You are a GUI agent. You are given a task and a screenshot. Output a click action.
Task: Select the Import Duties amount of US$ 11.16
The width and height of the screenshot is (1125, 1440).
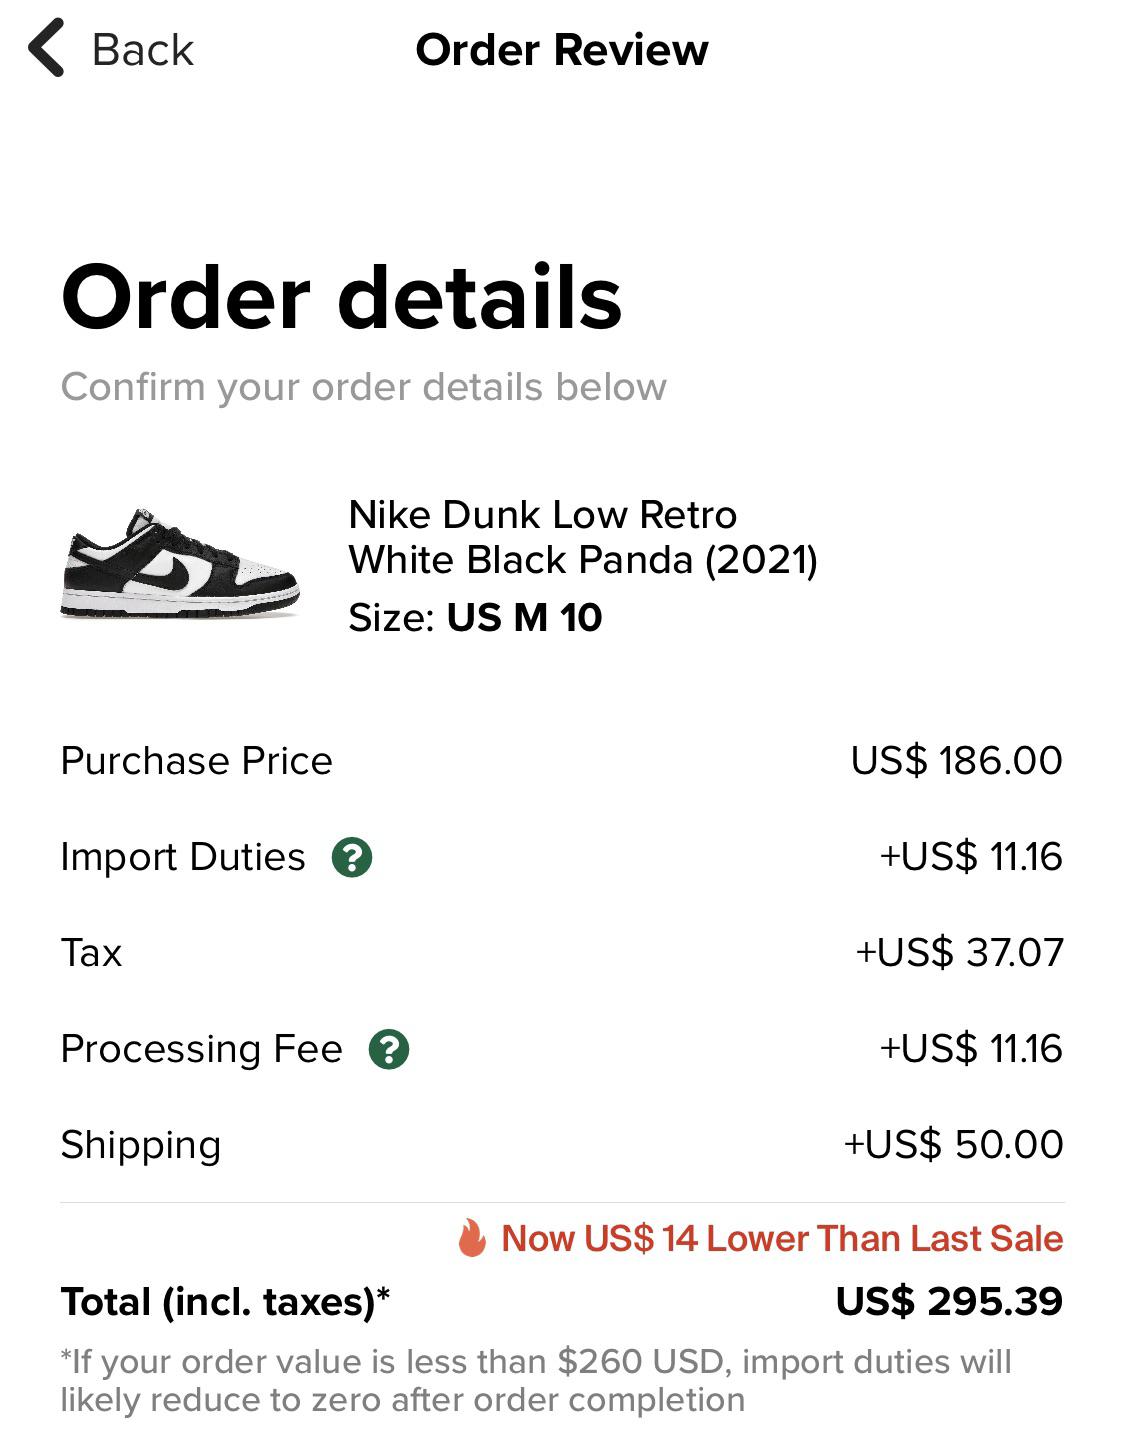click(x=973, y=856)
